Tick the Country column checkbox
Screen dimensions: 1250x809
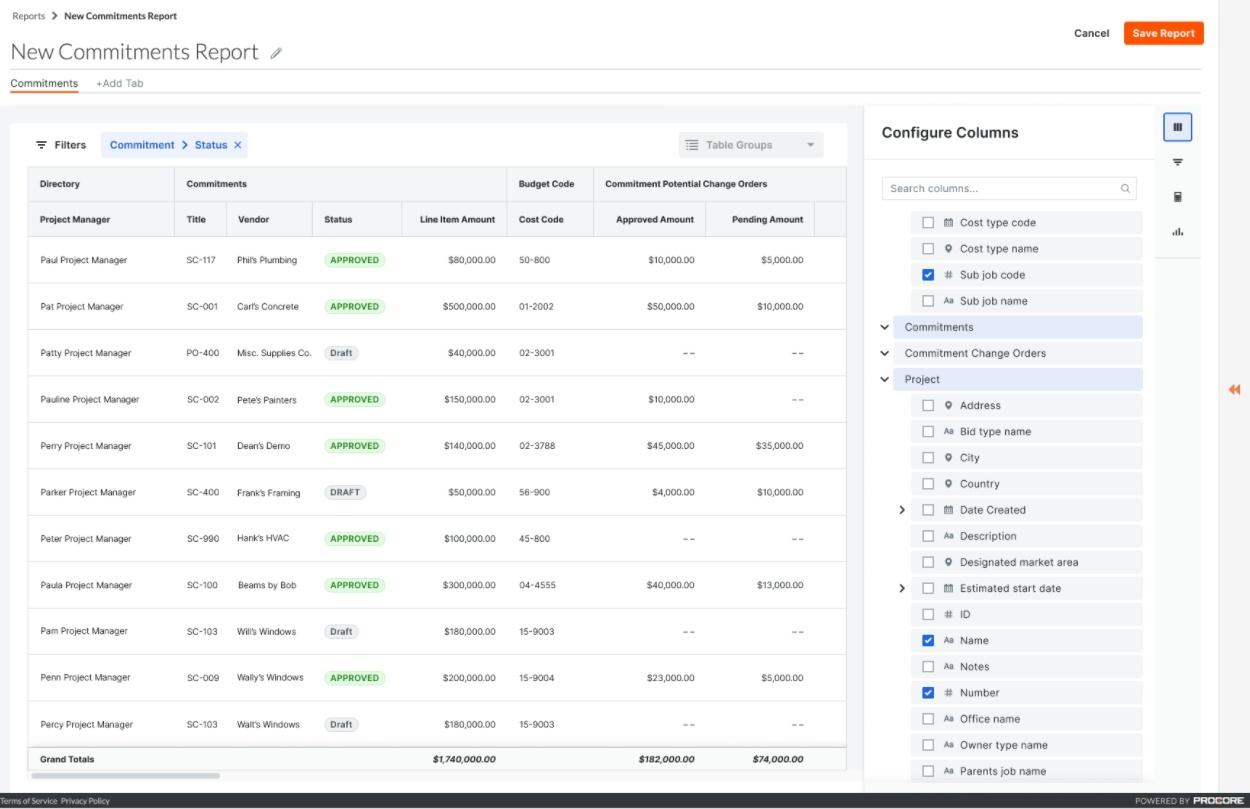(x=928, y=484)
